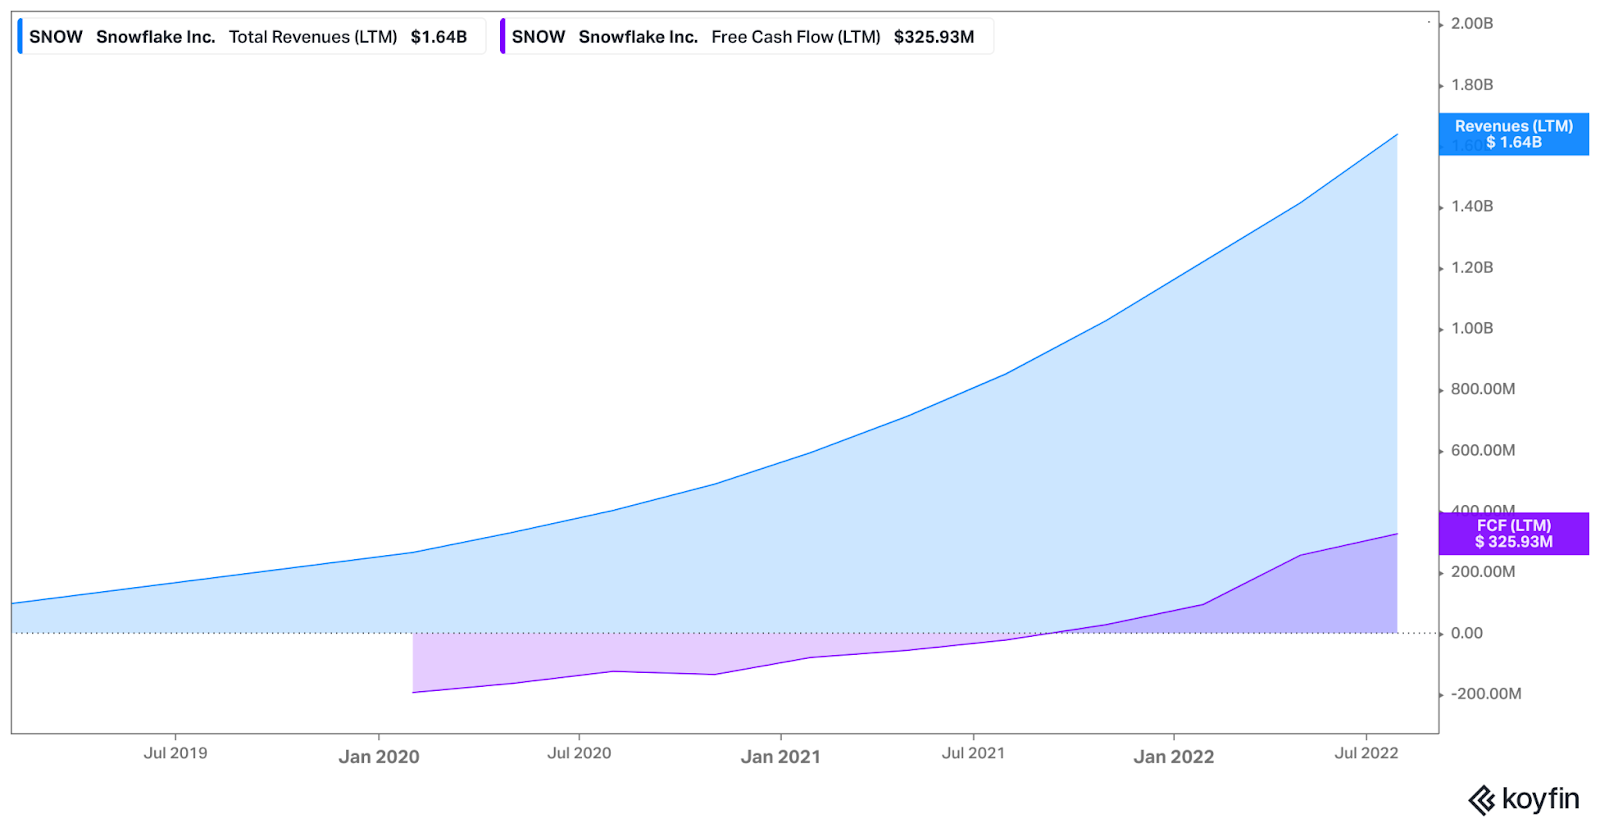This screenshot has width=1600, height=827.
Task: Click the Total Revenues (LTM) legend entry
Action: tap(252, 37)
